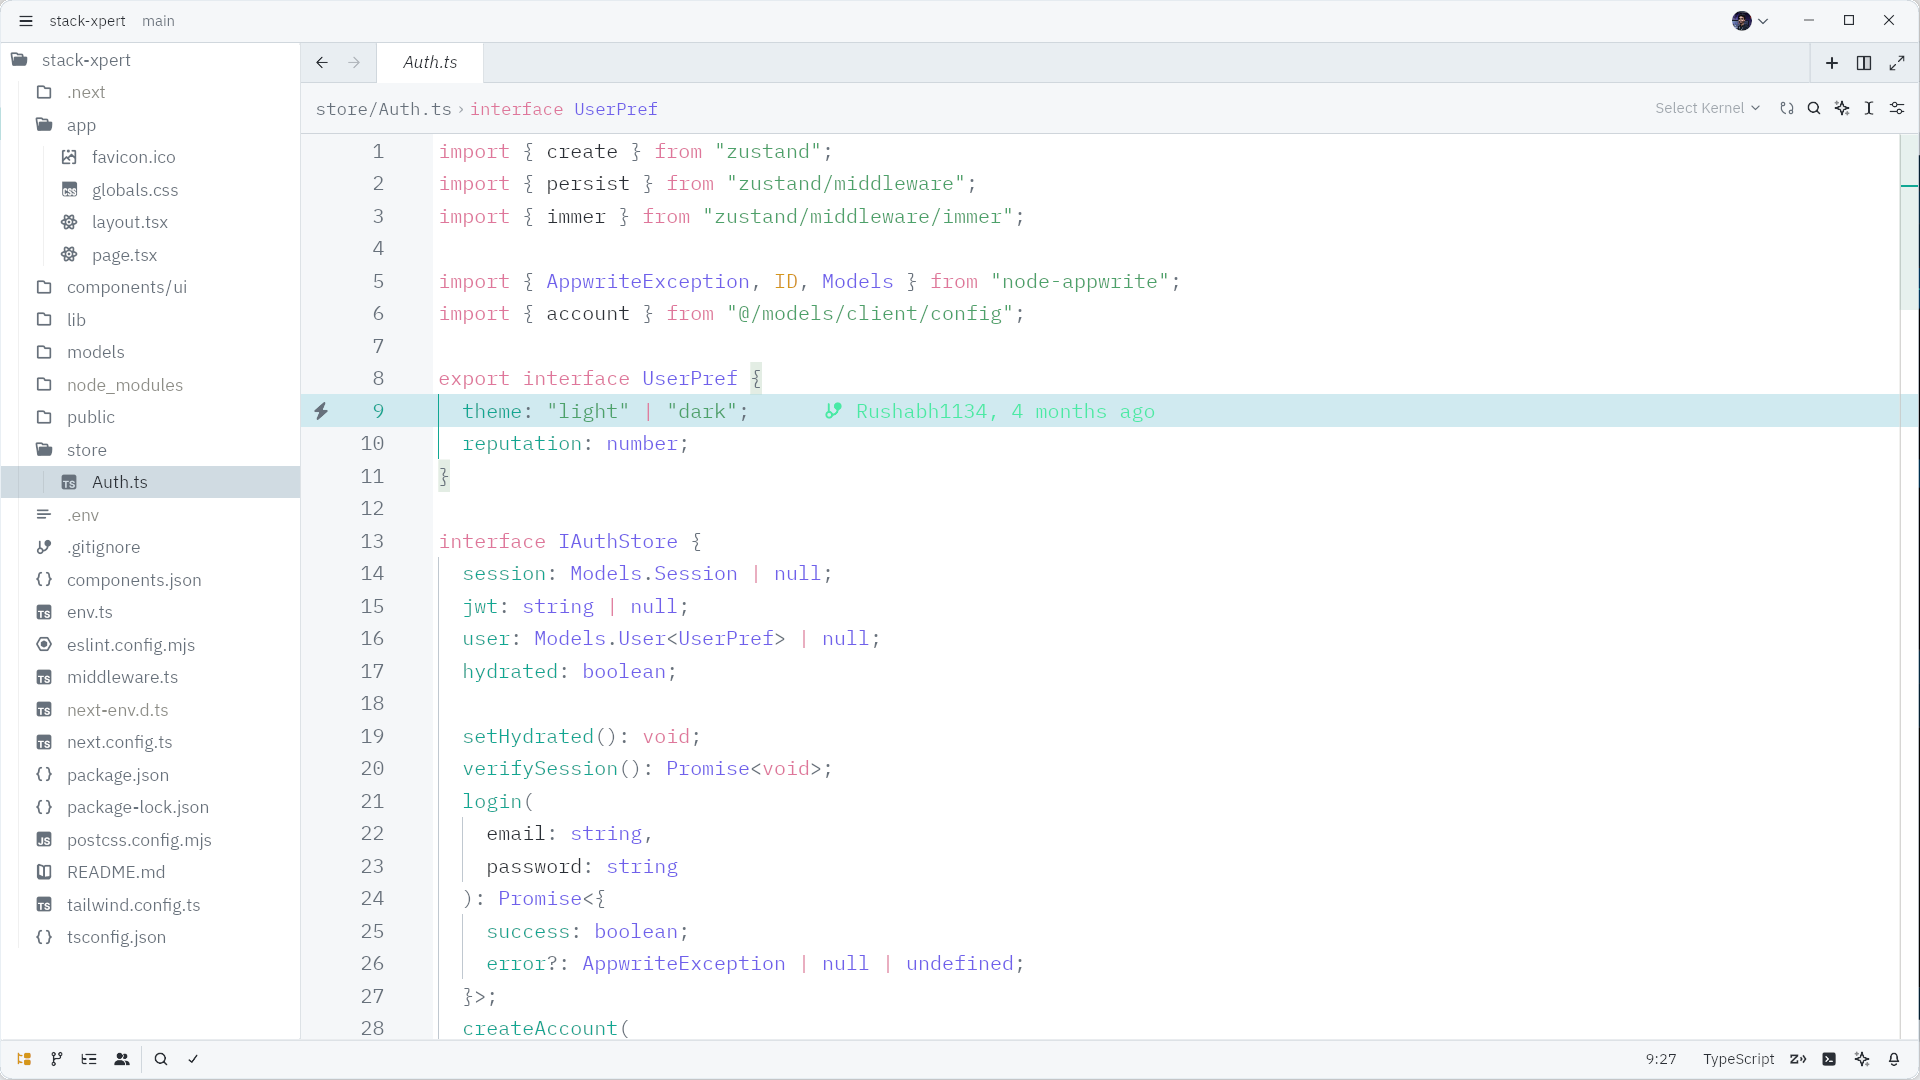Open the Select Kernel dropdown
Screen dimensions: 1920x1080
click(1707, 108)
